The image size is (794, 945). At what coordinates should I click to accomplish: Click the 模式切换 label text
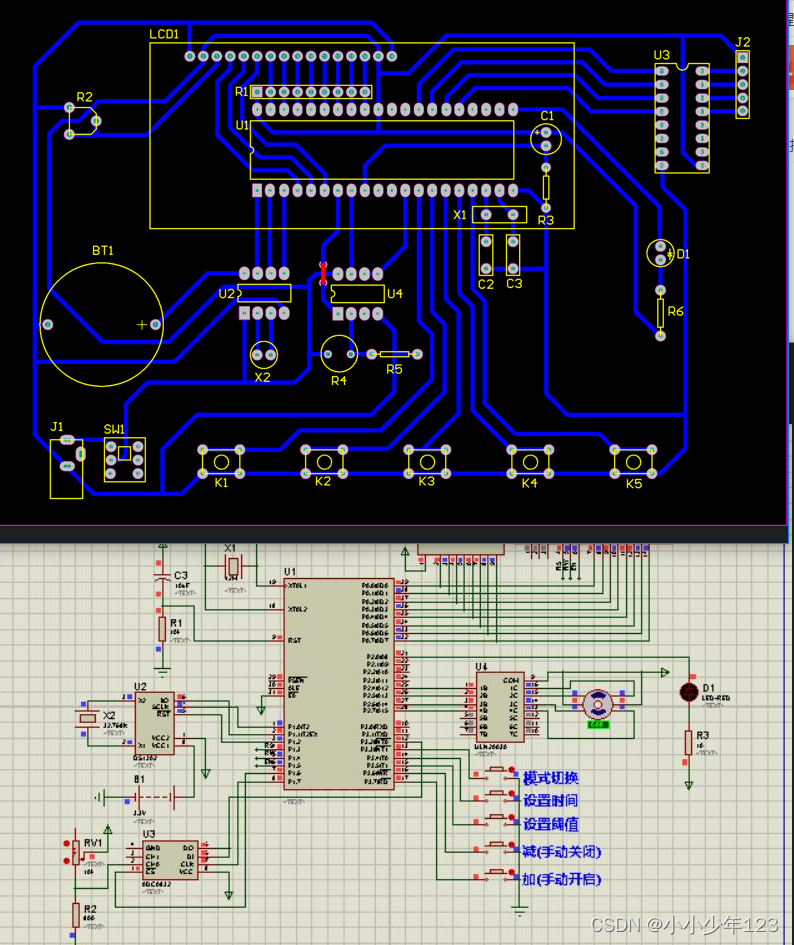550,778
